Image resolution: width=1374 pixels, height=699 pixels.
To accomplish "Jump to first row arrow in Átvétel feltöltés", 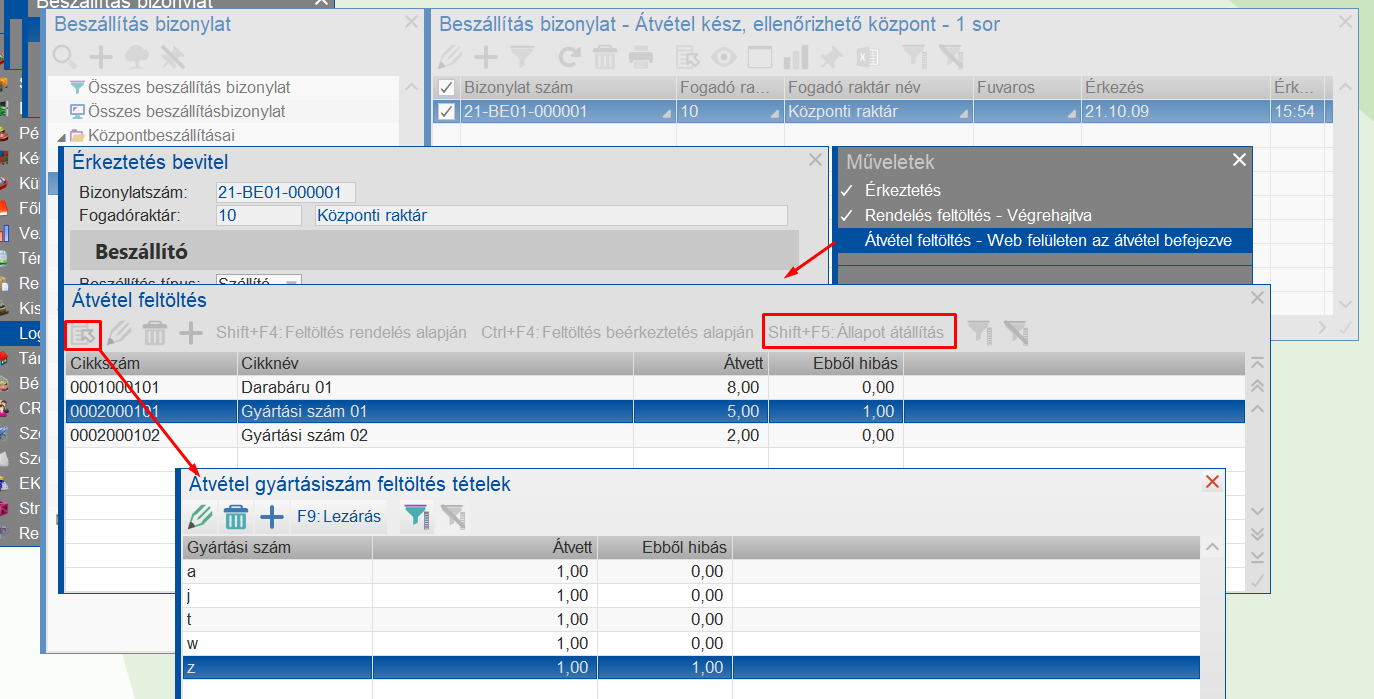I will (x=1258, y=363).
